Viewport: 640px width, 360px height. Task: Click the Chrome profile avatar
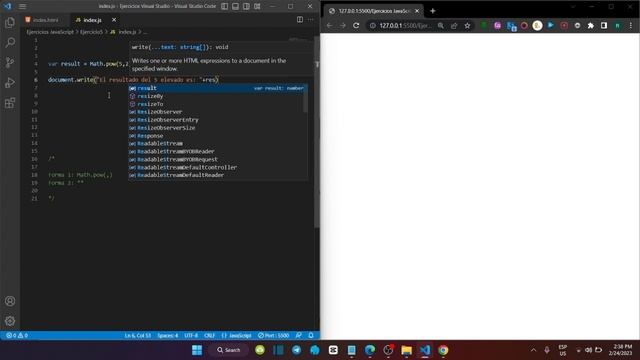618,25
